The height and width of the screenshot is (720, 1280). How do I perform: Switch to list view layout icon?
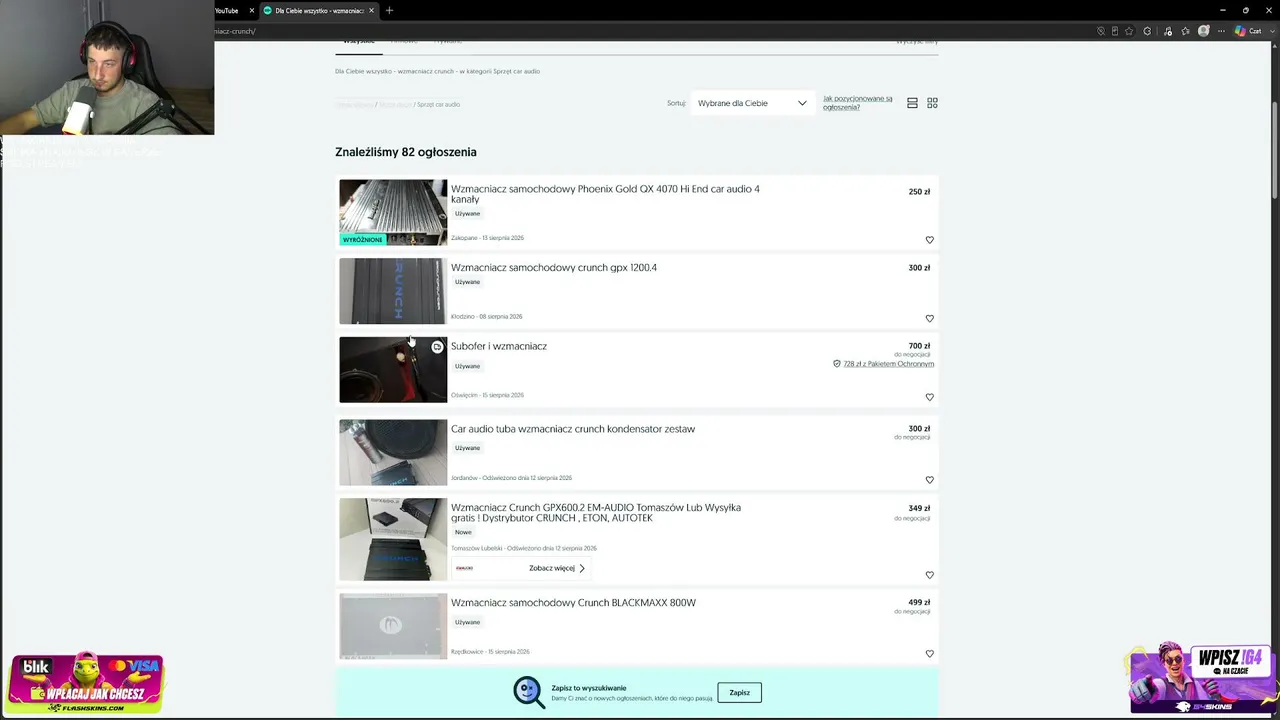912,103
